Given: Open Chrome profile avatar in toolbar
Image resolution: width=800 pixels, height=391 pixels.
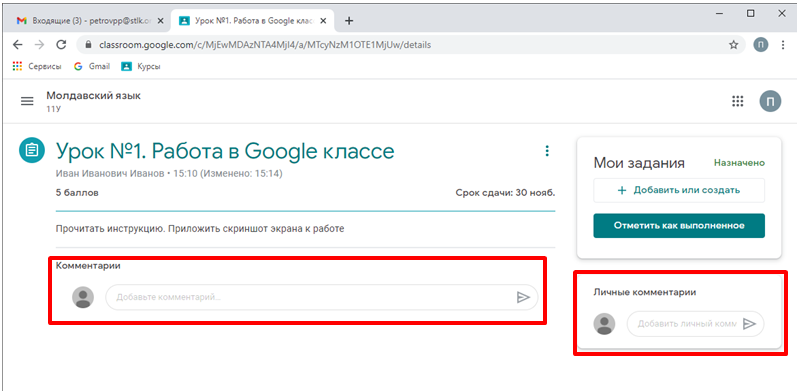Looking at the screenshot, I should pos(761,45).
